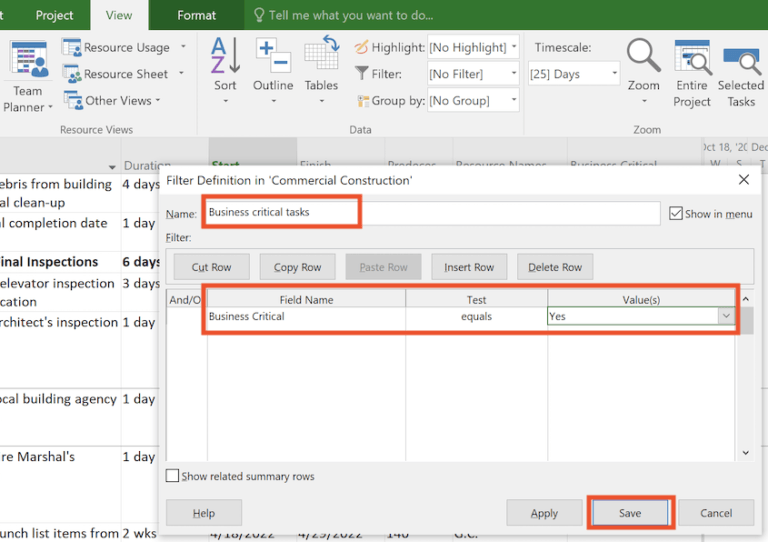Click the Tell me what you want box
Image resolution: width=768 pixels, height=542 pixels.
351,15
